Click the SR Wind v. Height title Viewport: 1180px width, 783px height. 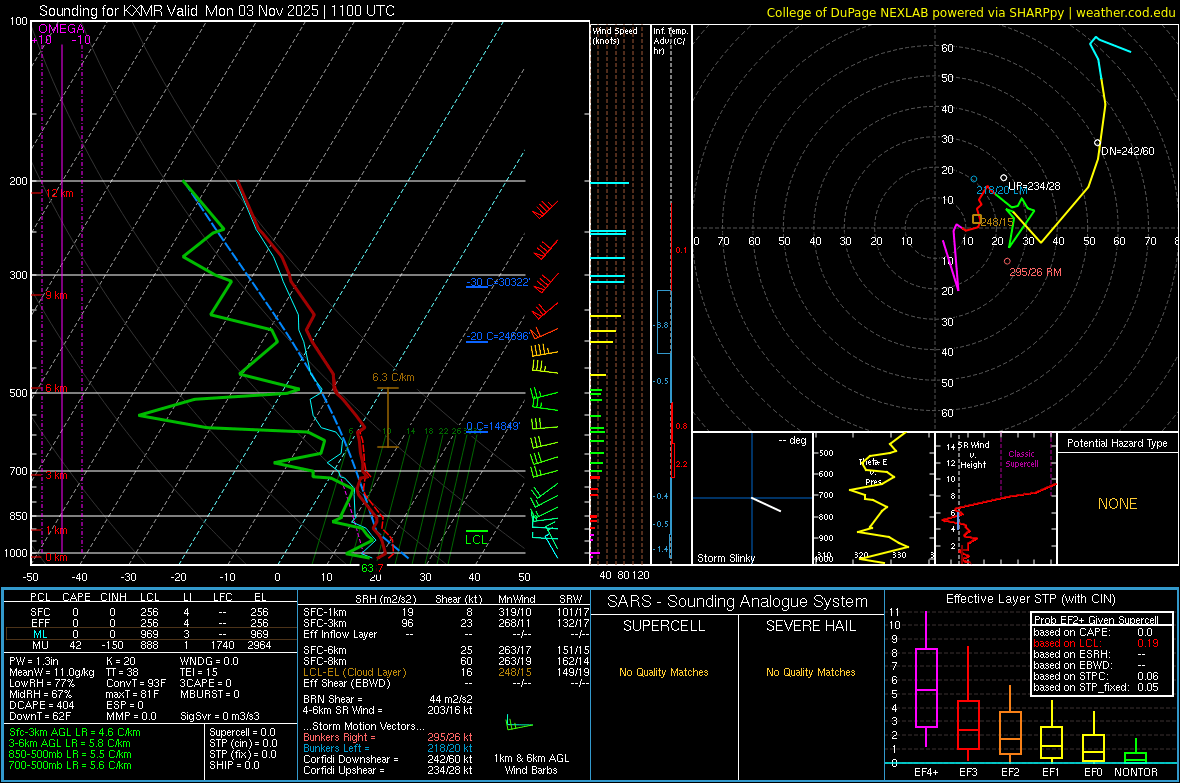click(974, 455)
